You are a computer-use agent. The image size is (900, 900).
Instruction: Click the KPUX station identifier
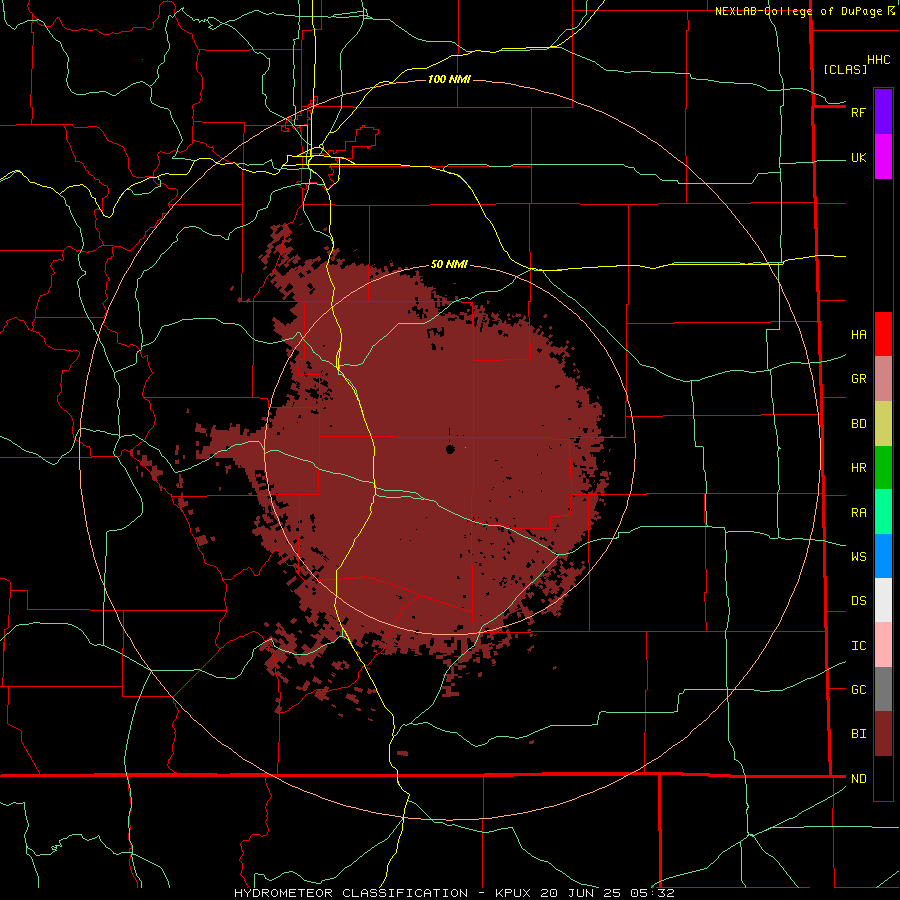pos(514,893)
